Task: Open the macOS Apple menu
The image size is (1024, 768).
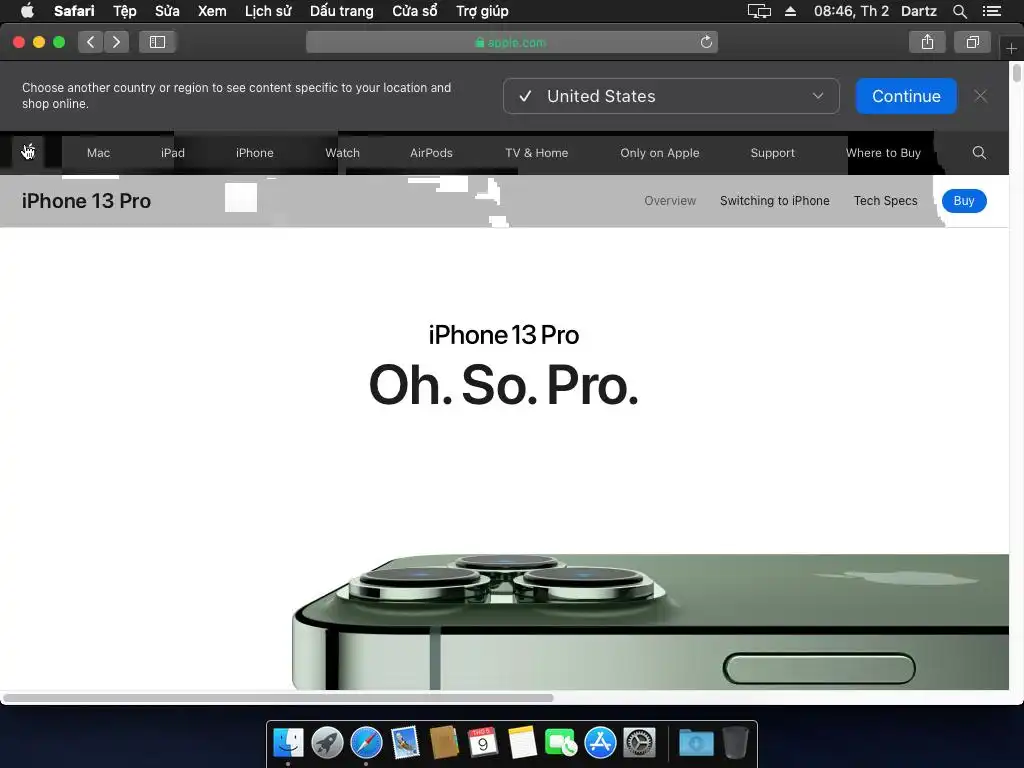Action: tap(27, 11)
